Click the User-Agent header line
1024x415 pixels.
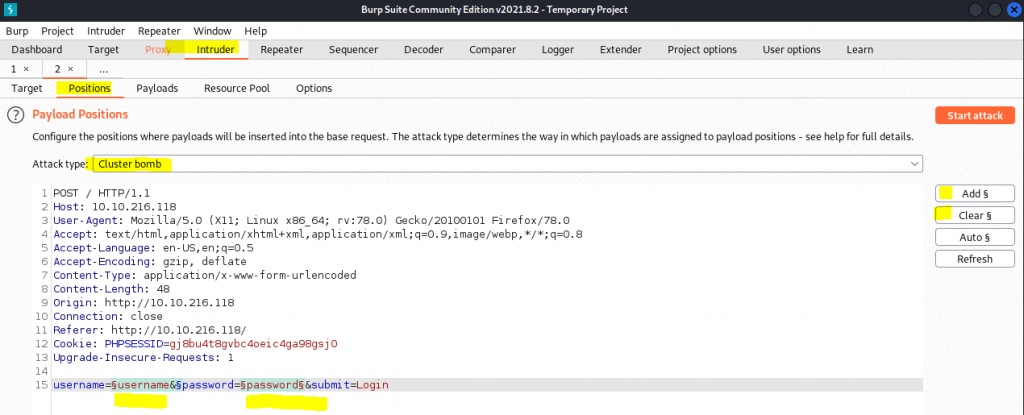coord(312,221)
